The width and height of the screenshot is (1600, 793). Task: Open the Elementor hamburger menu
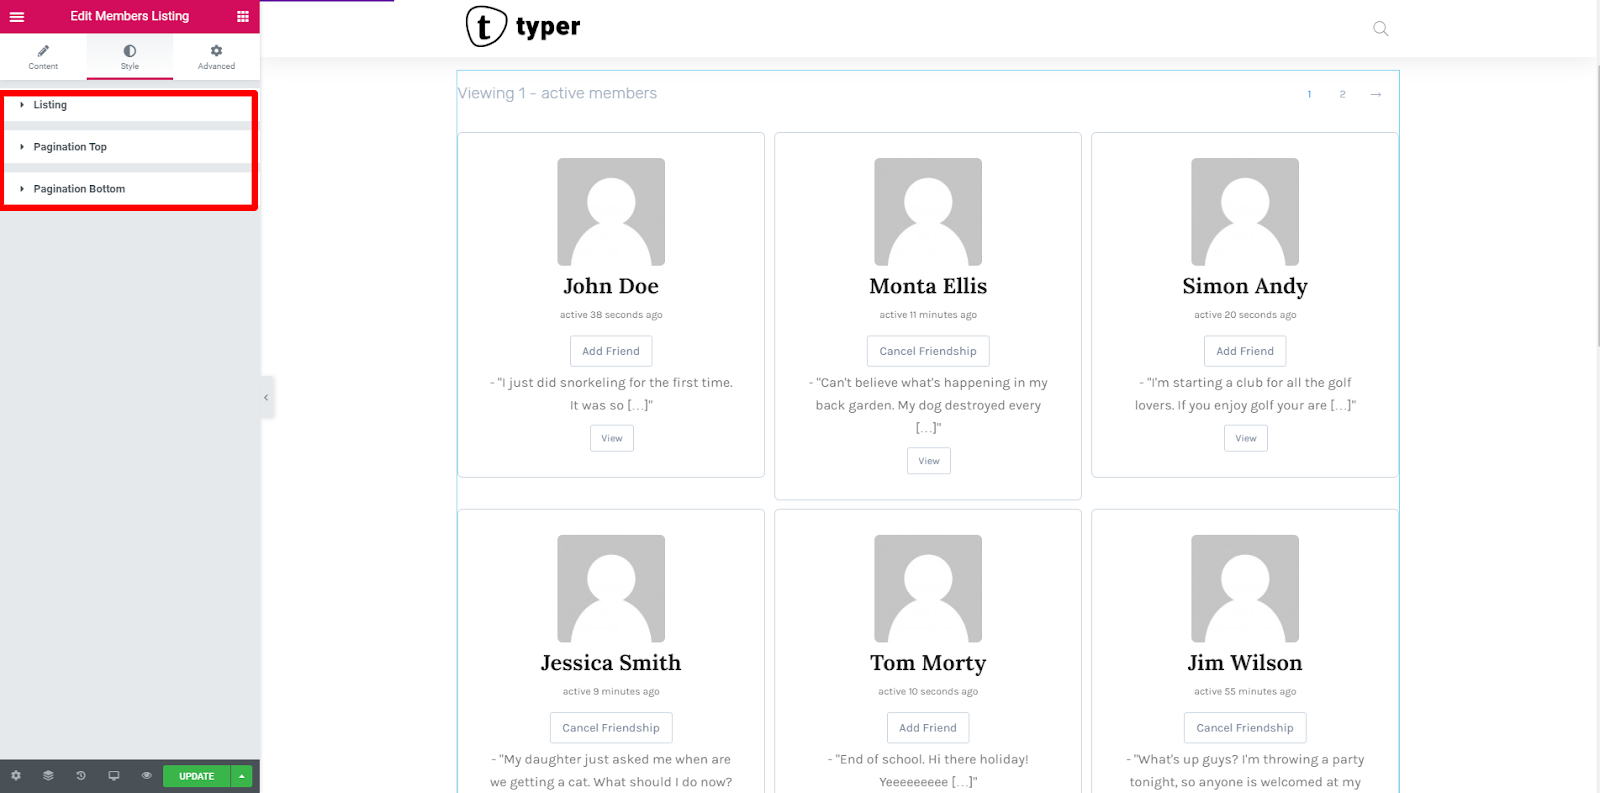(x=17, y=16)
